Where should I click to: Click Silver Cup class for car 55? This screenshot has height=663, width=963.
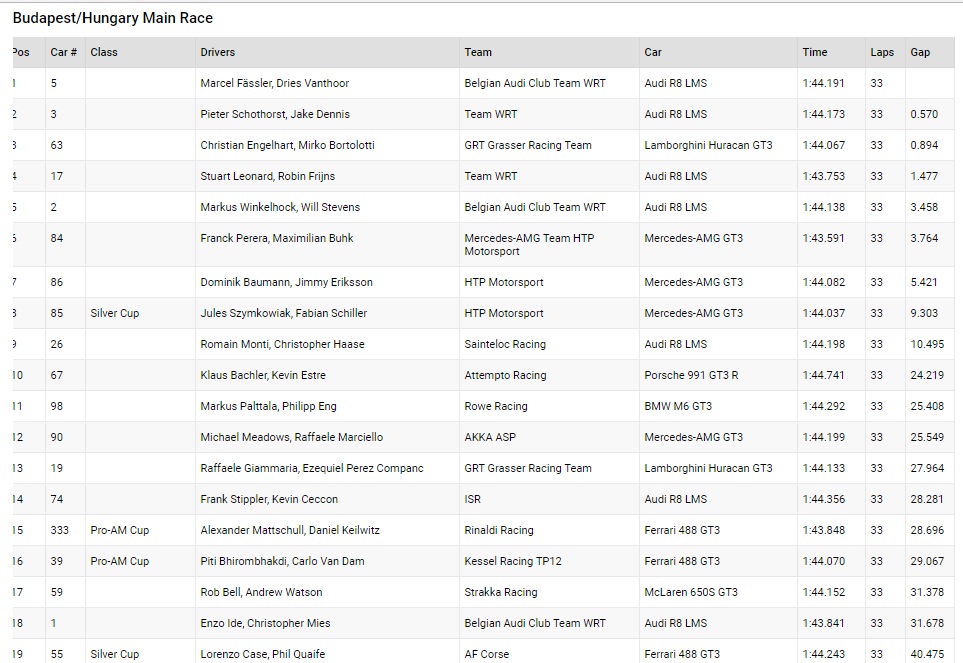(115, 654)
